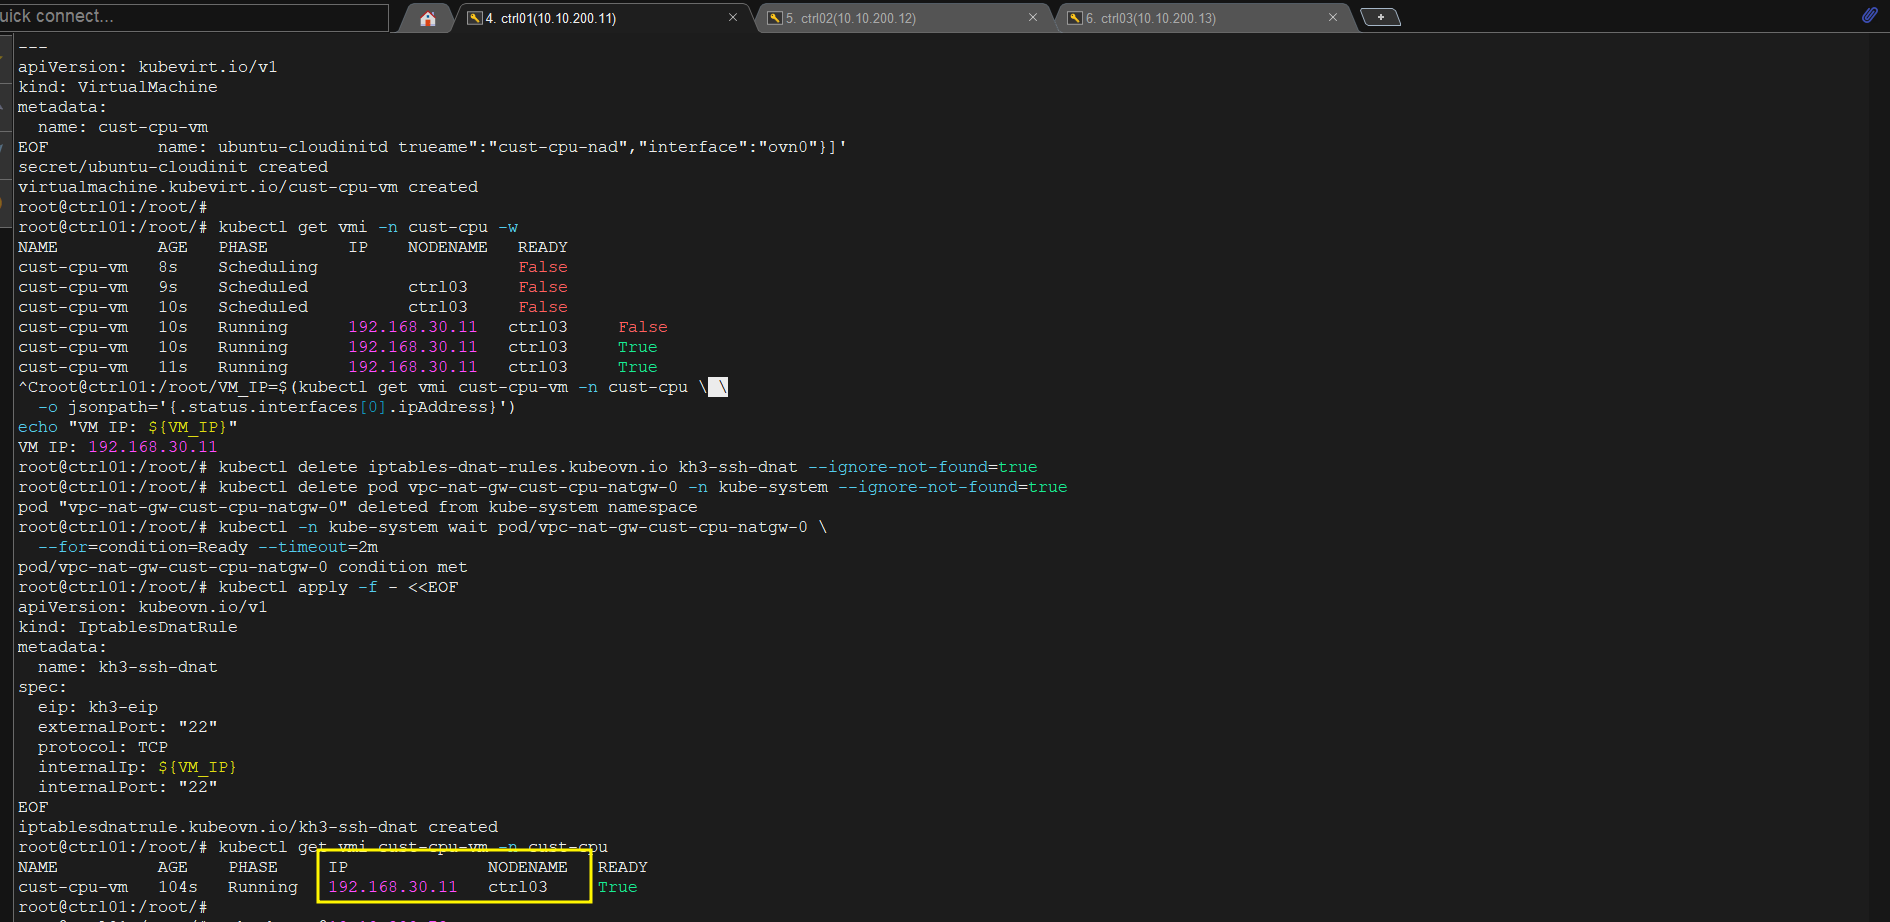The image size is (1890, 922).
Task: Click the text 'kind: VirtualMachine'
Action: [x=118, y=87]
